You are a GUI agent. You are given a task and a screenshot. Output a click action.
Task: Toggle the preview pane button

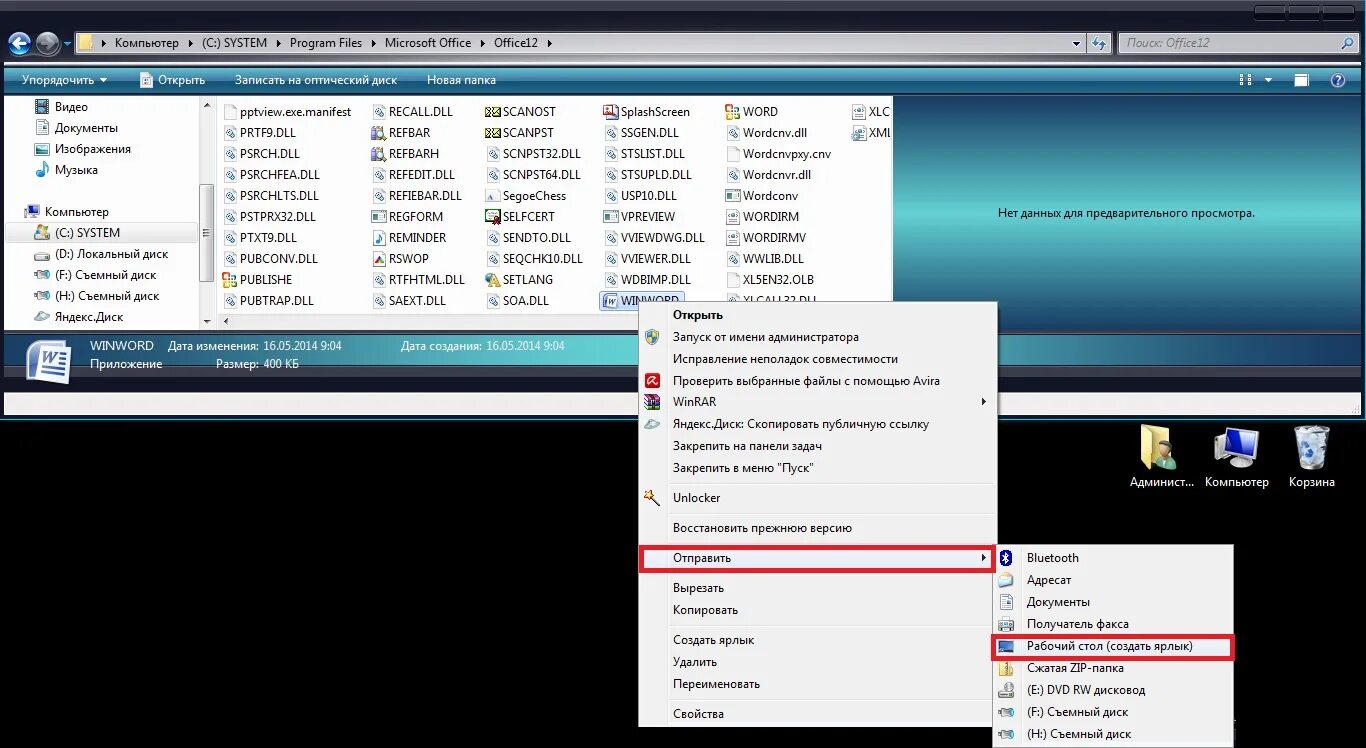(1301, 80)
